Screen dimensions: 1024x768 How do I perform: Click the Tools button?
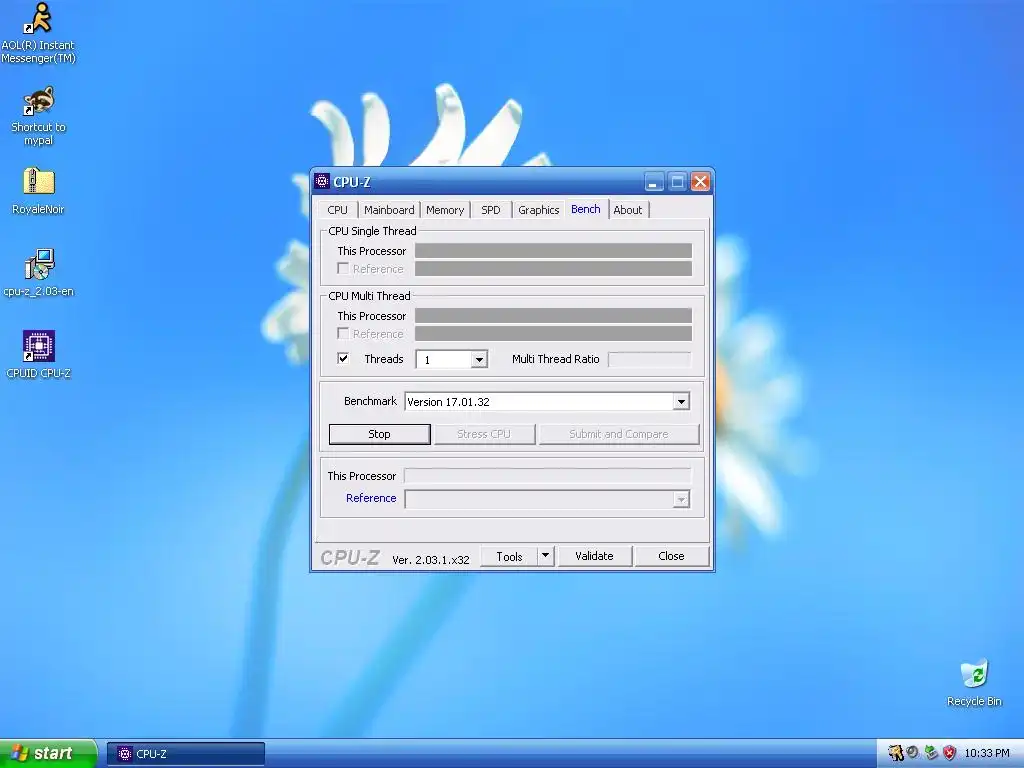coord(509,556)
